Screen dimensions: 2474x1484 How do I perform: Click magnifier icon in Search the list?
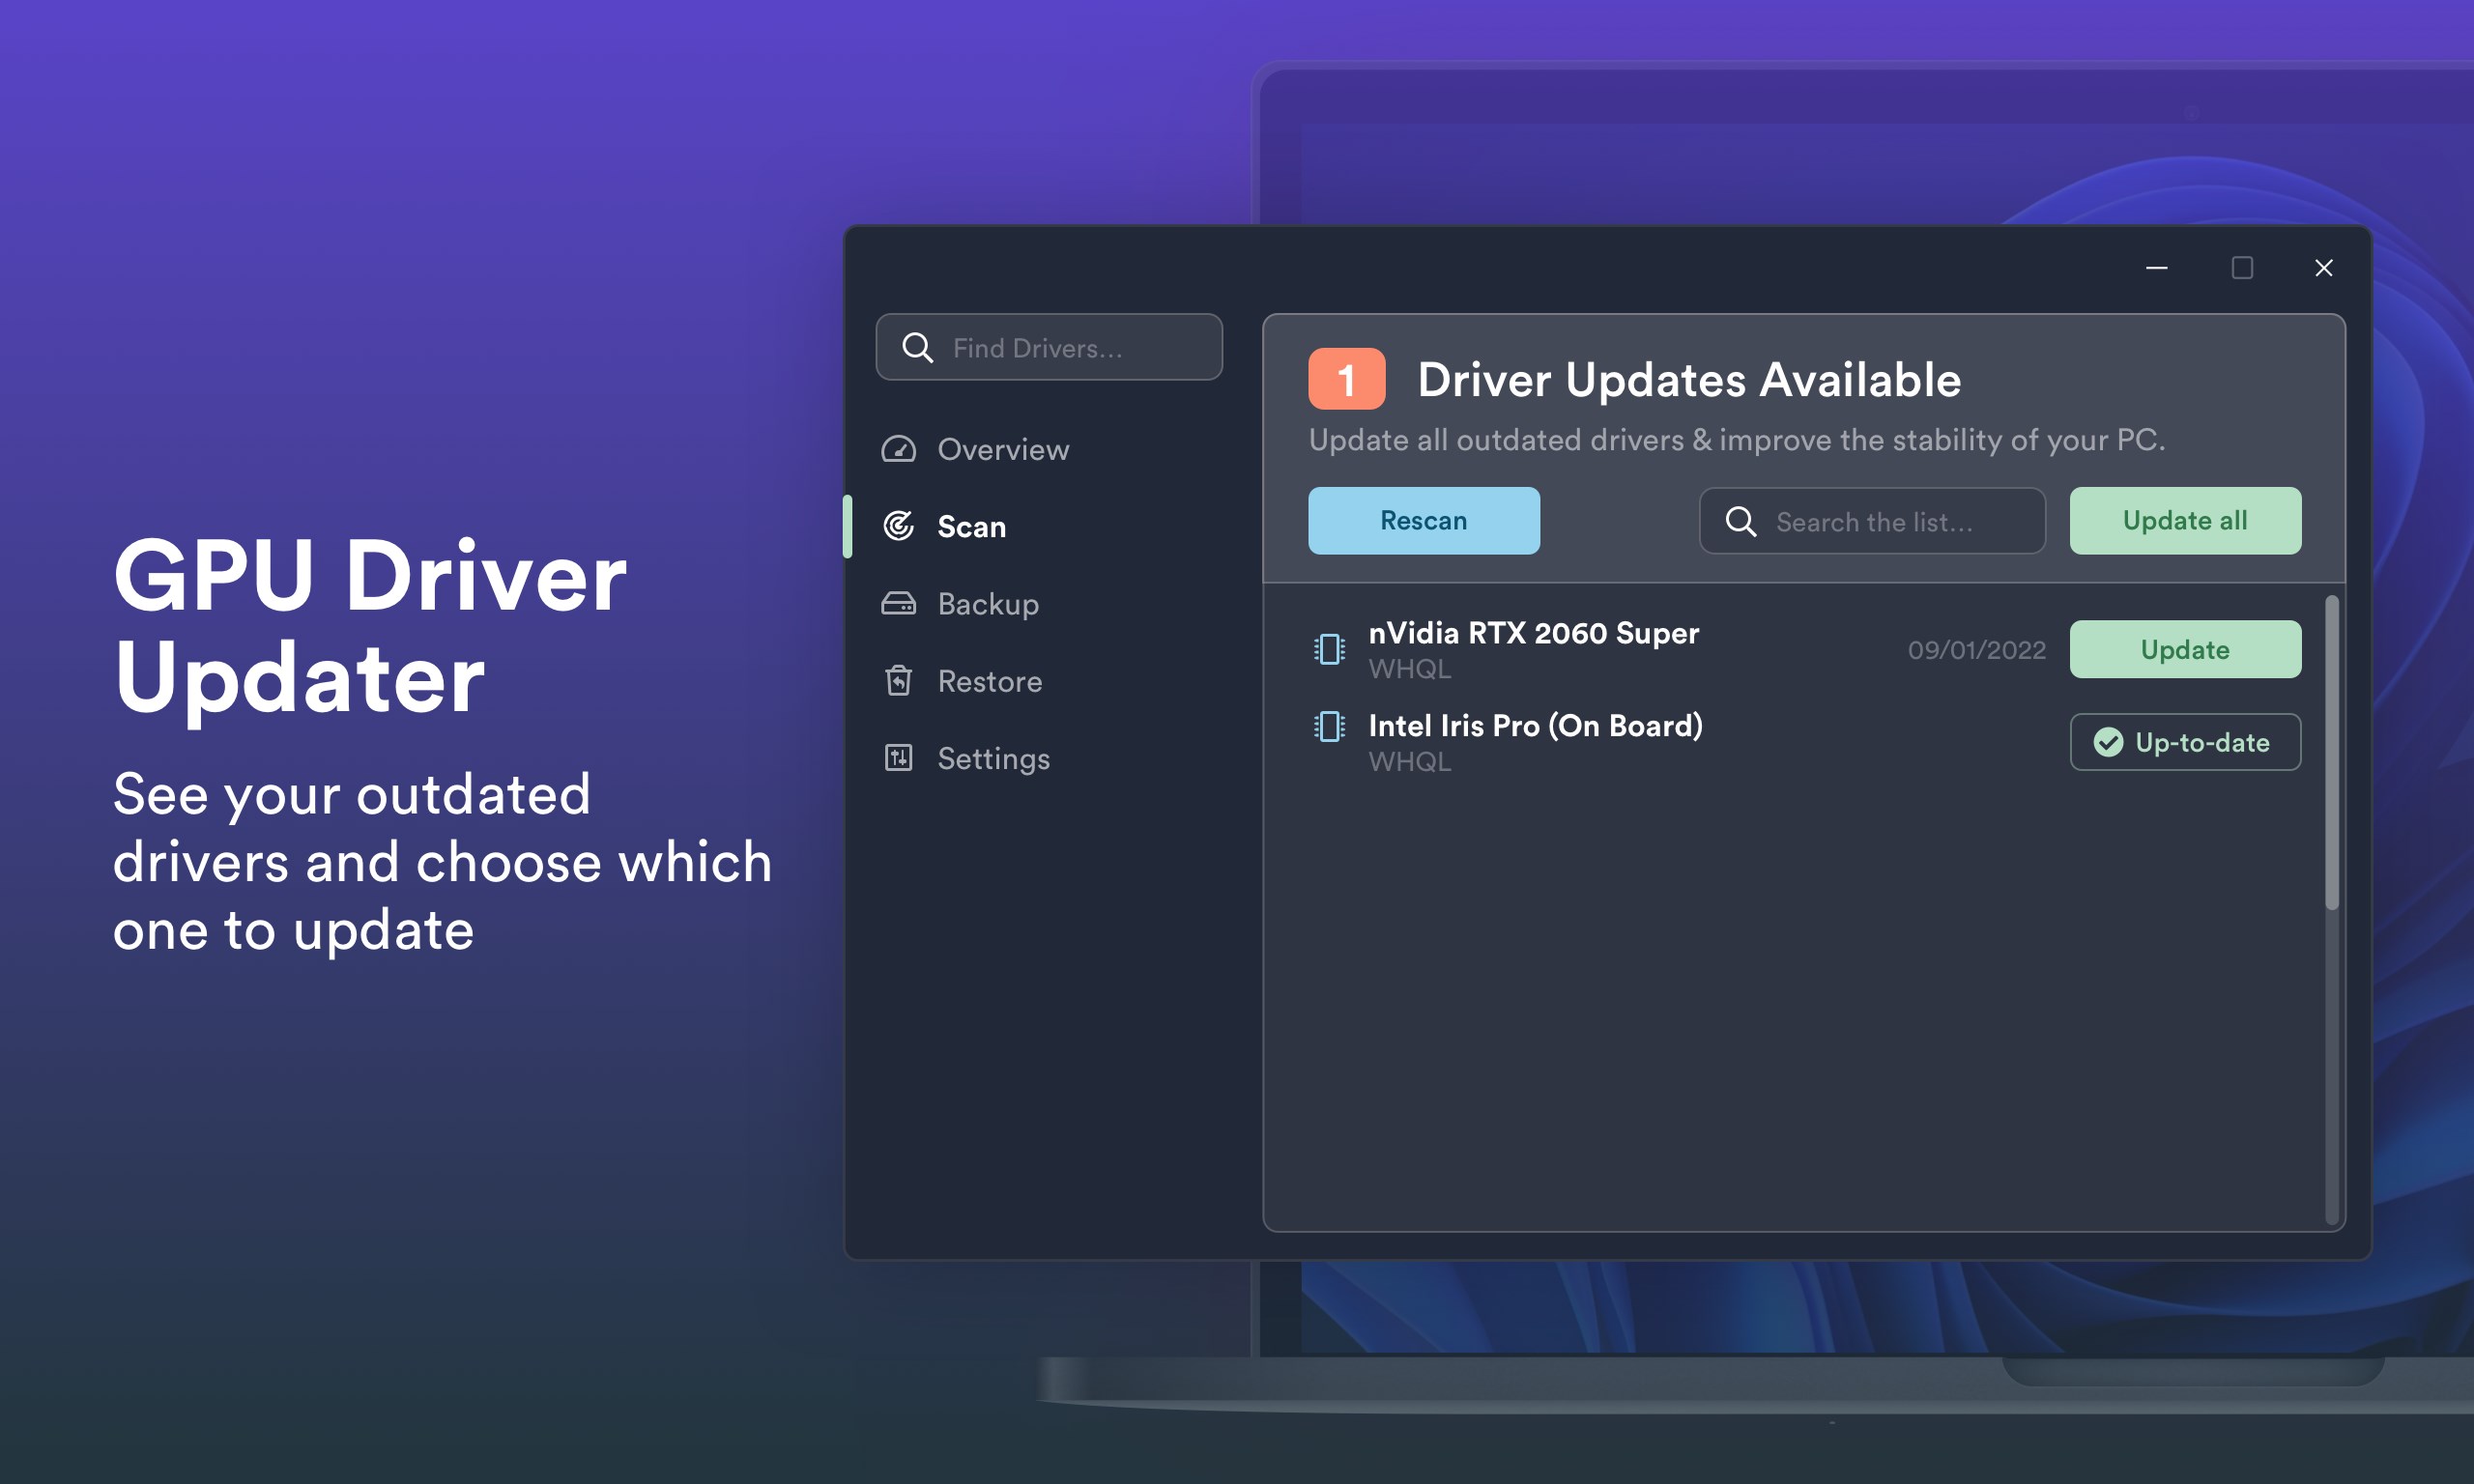click(1740, 521)
